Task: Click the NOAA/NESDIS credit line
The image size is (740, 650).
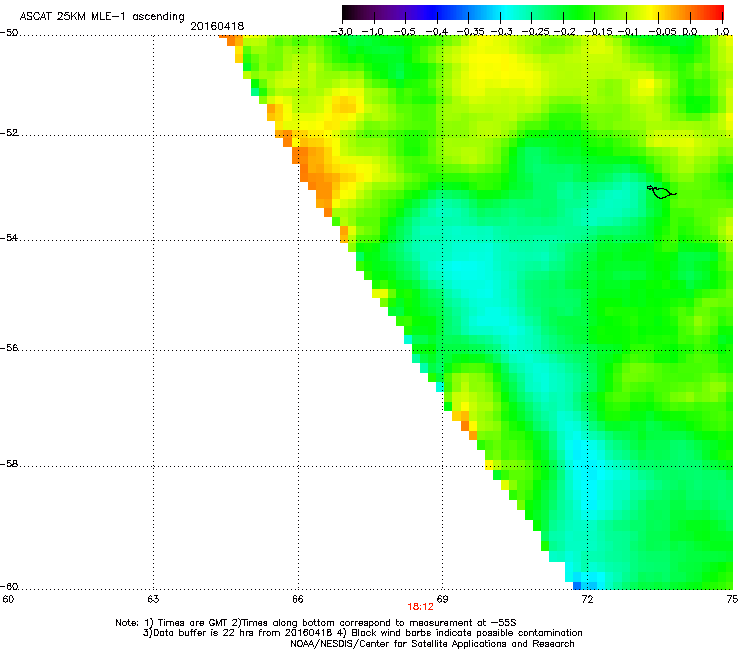Action: (432, 644)
